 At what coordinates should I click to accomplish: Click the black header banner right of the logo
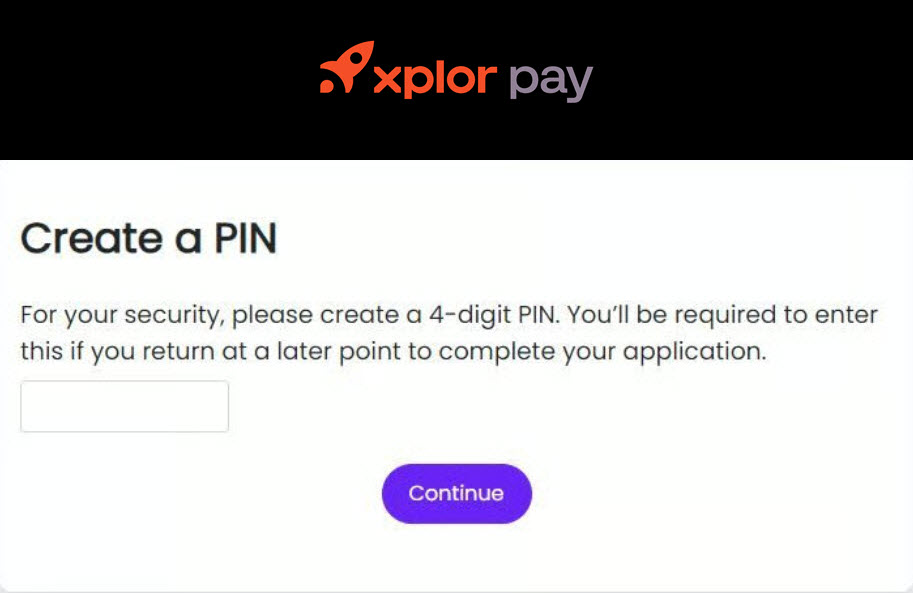click(x=760, y=80)
